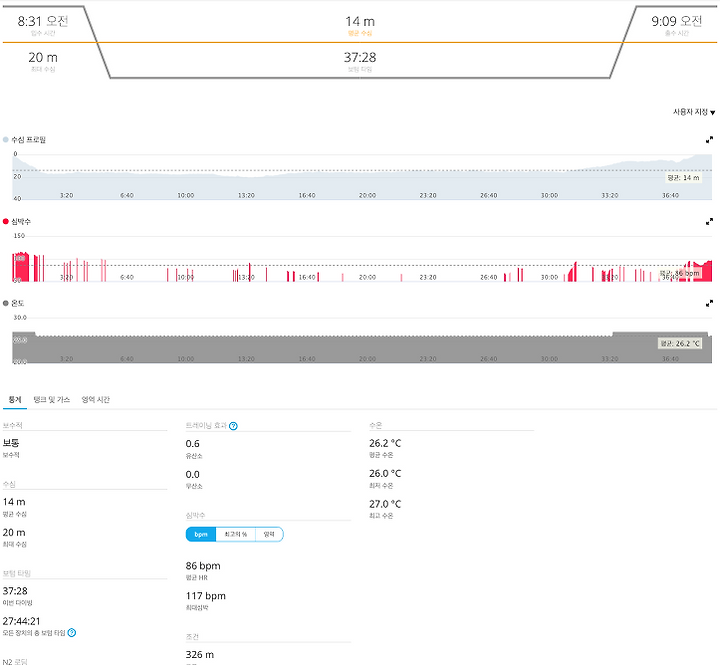Click the 26:40 time label on temperature chart
Image resolution: width=720 pixels, height=665 pixels.
(x=489, y=359)
